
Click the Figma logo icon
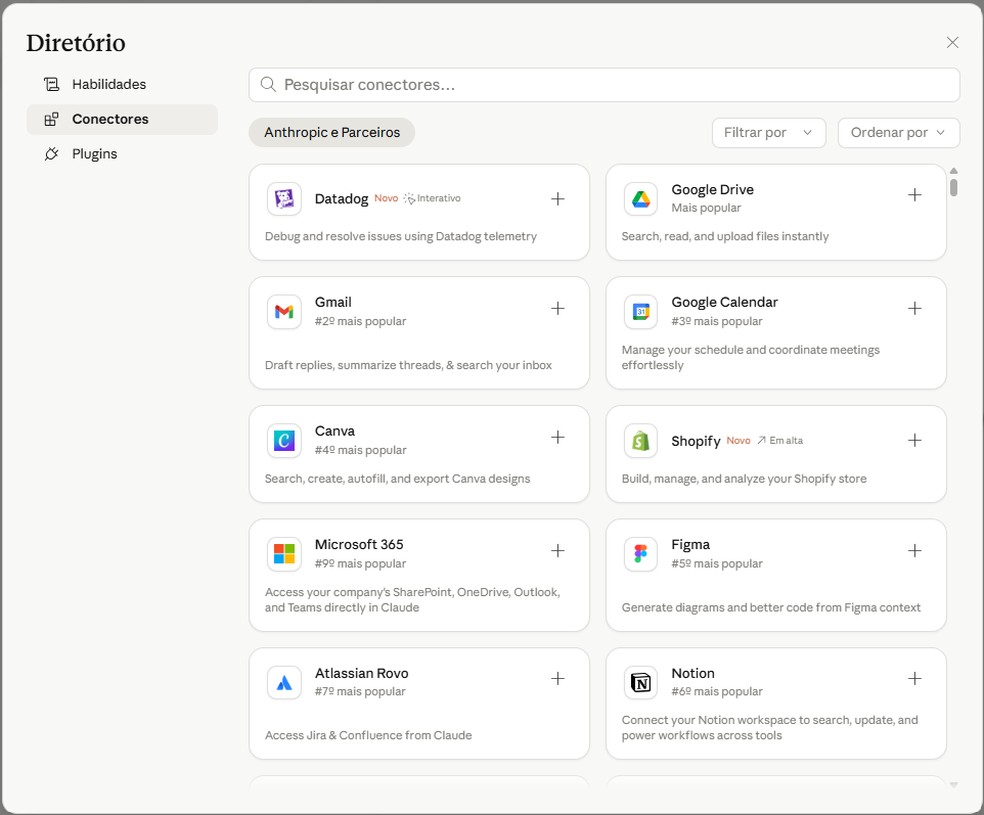pos(641,554)
